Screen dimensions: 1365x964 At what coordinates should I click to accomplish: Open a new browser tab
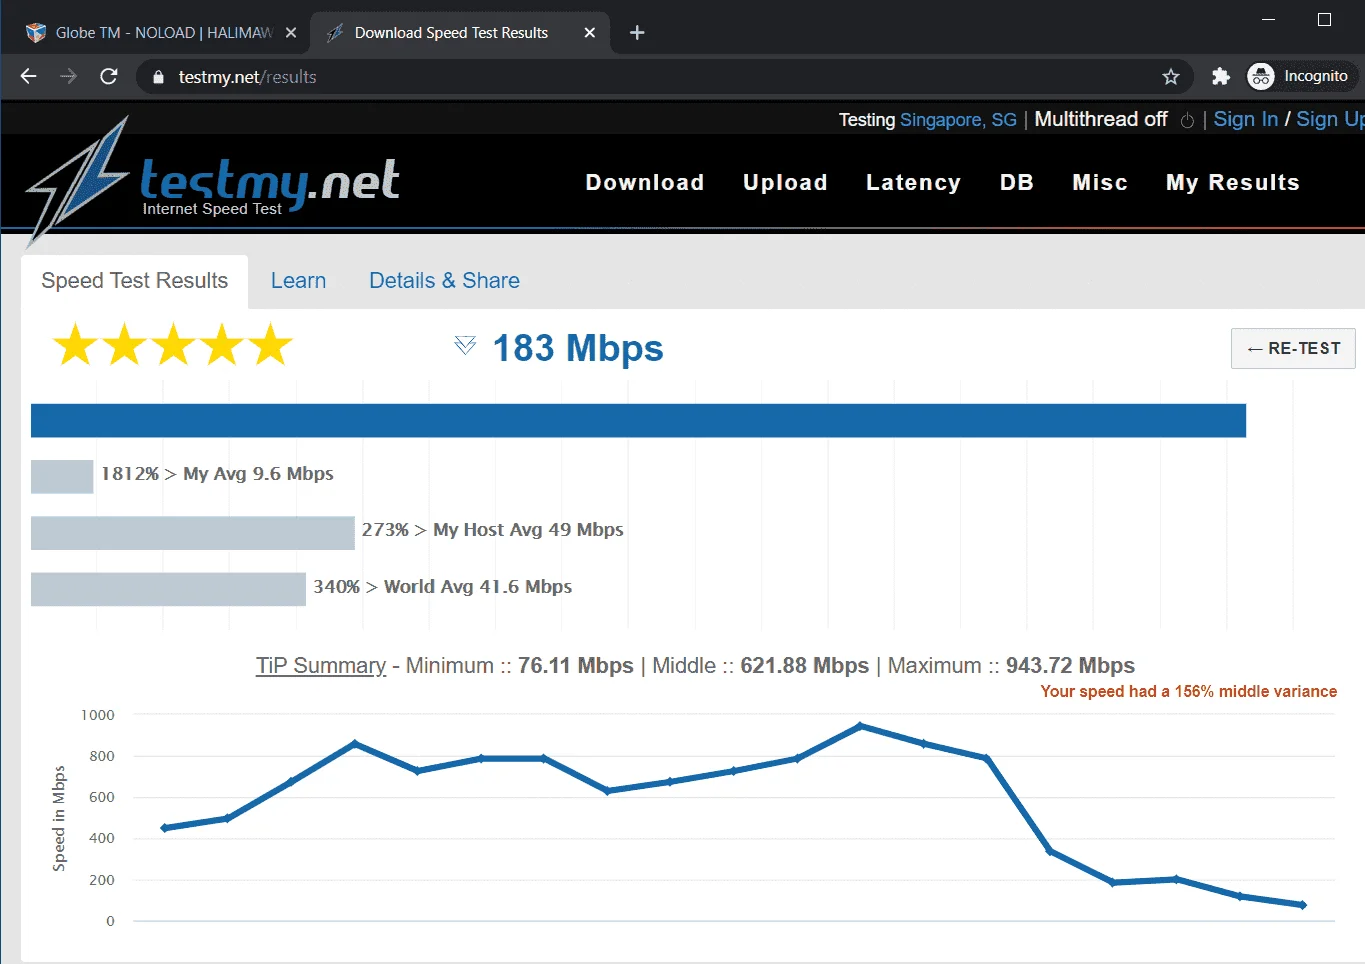637,32
